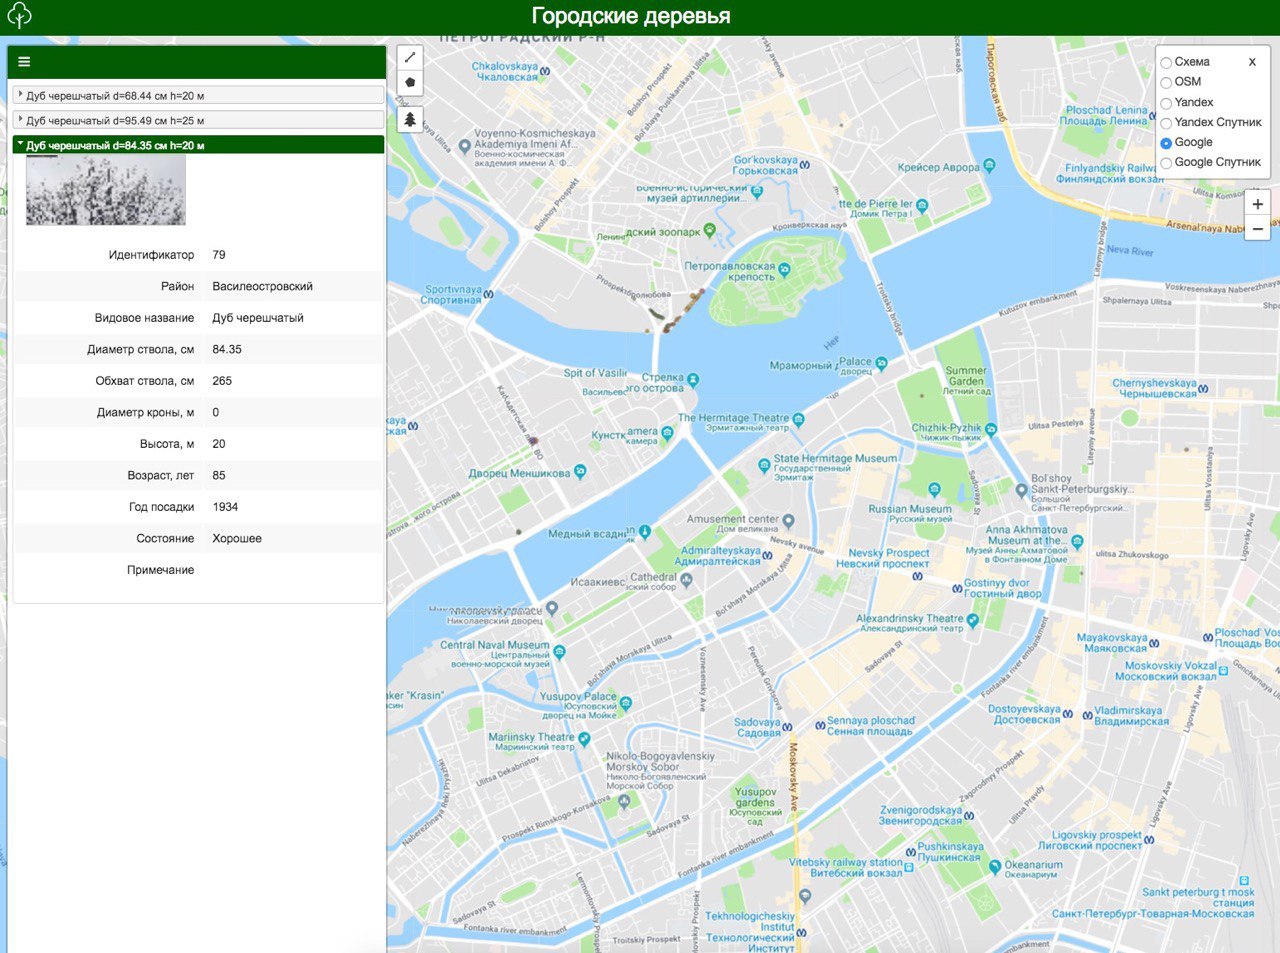The image size is (1280, 953).
Task: Click the Медный всадник marker
Action: pyautogui.click(x=645, y=532)
